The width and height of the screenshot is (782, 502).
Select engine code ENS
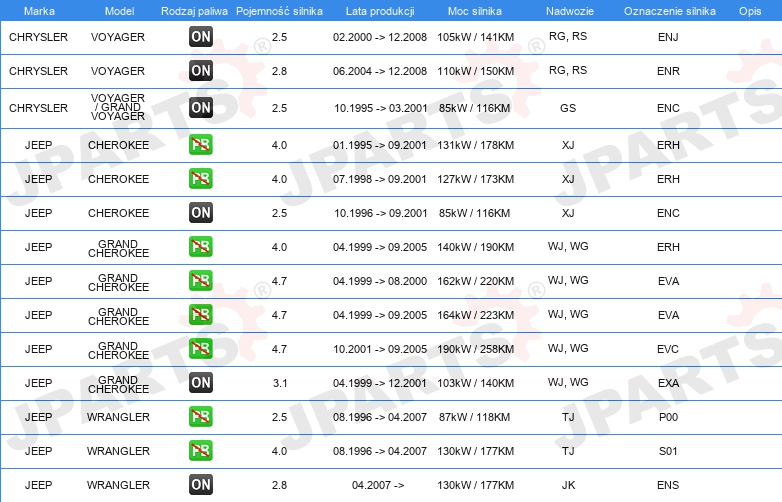click(x=668, y=485)
